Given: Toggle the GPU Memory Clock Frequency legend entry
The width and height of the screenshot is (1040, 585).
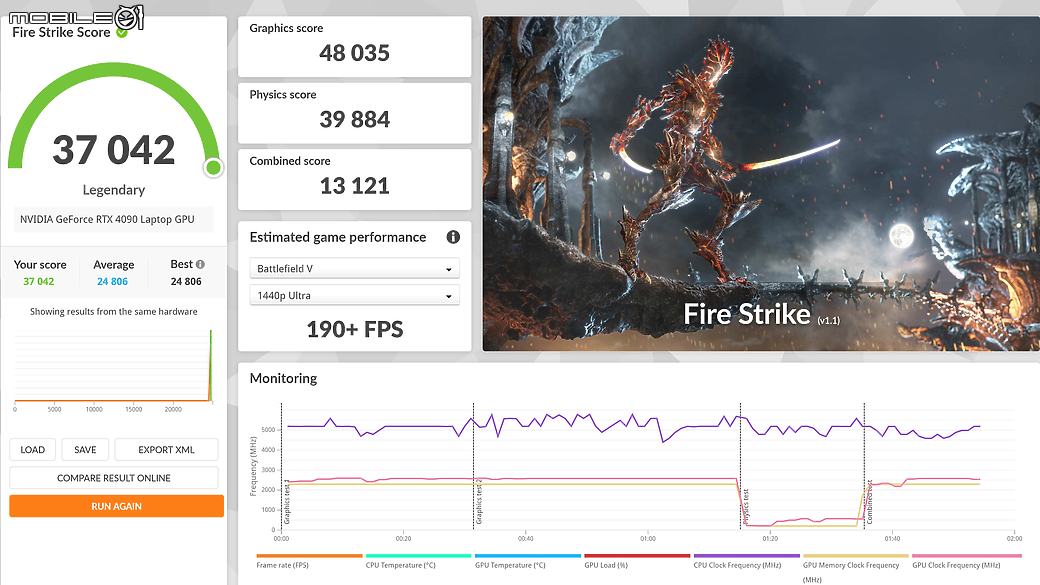Looking at the screenshot, I should pos(856,568).
